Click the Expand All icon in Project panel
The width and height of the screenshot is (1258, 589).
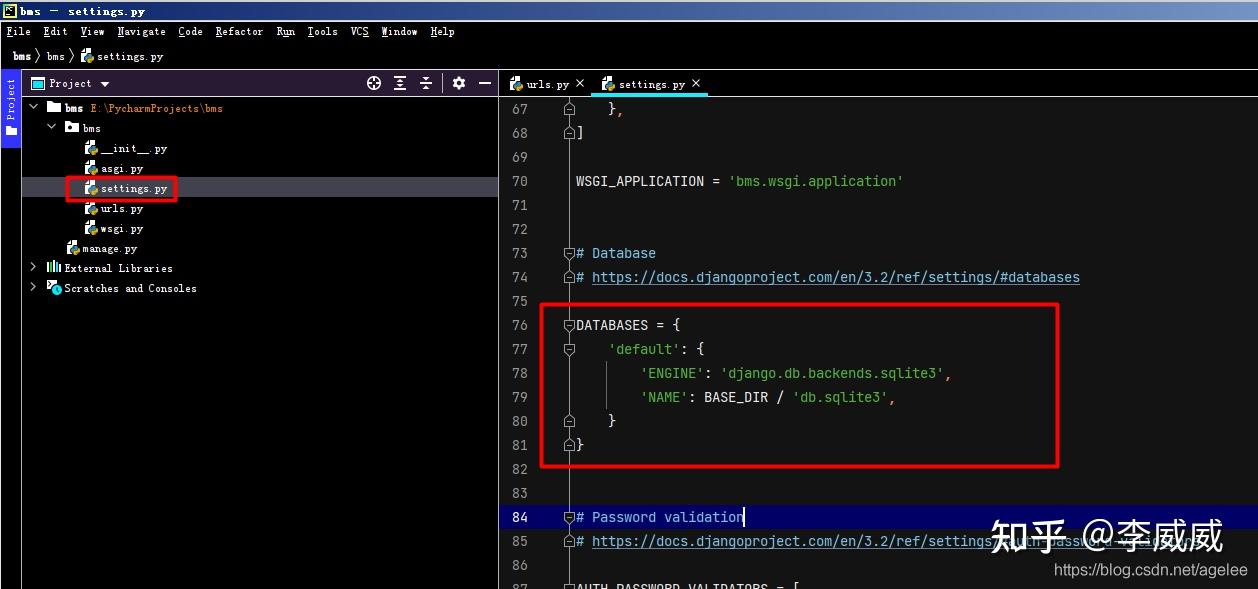tap(400, 84)
